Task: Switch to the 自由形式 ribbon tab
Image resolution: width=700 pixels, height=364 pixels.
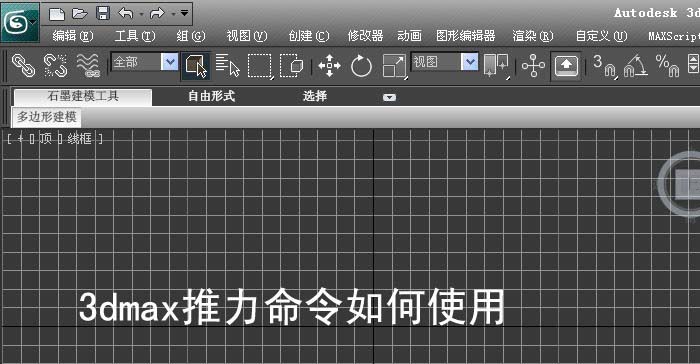Action: point(212,96)
